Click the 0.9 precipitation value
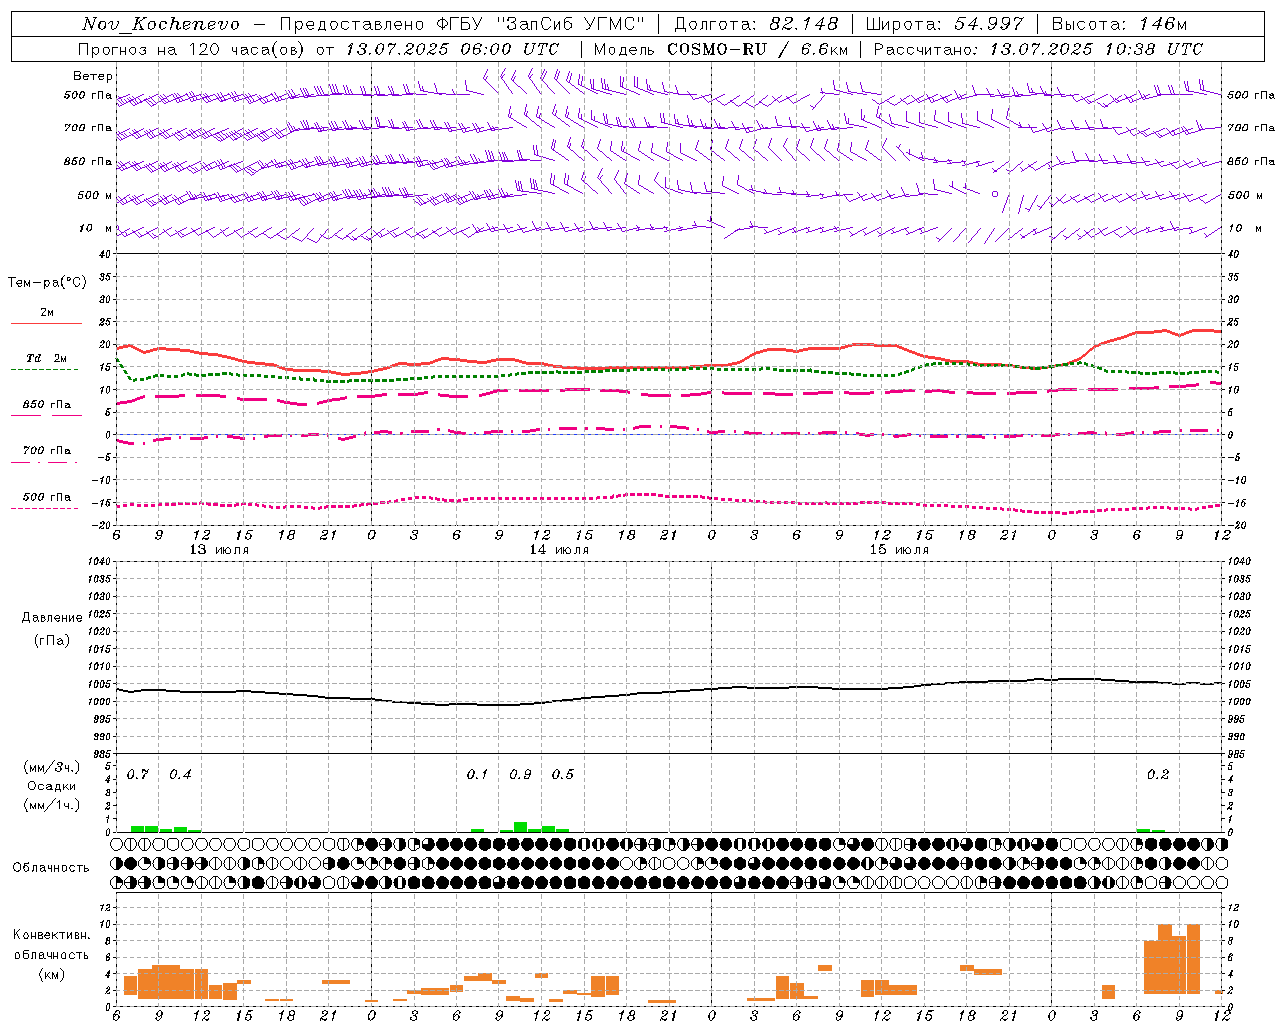Image resolution: width=1280 pixels, height=1024 pixels. (520, 775)
